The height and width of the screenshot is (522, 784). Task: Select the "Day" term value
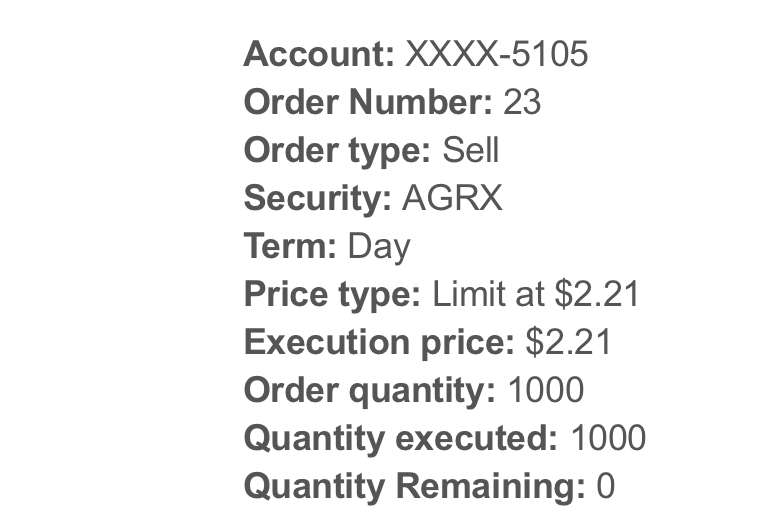click(x=379, y=246)
